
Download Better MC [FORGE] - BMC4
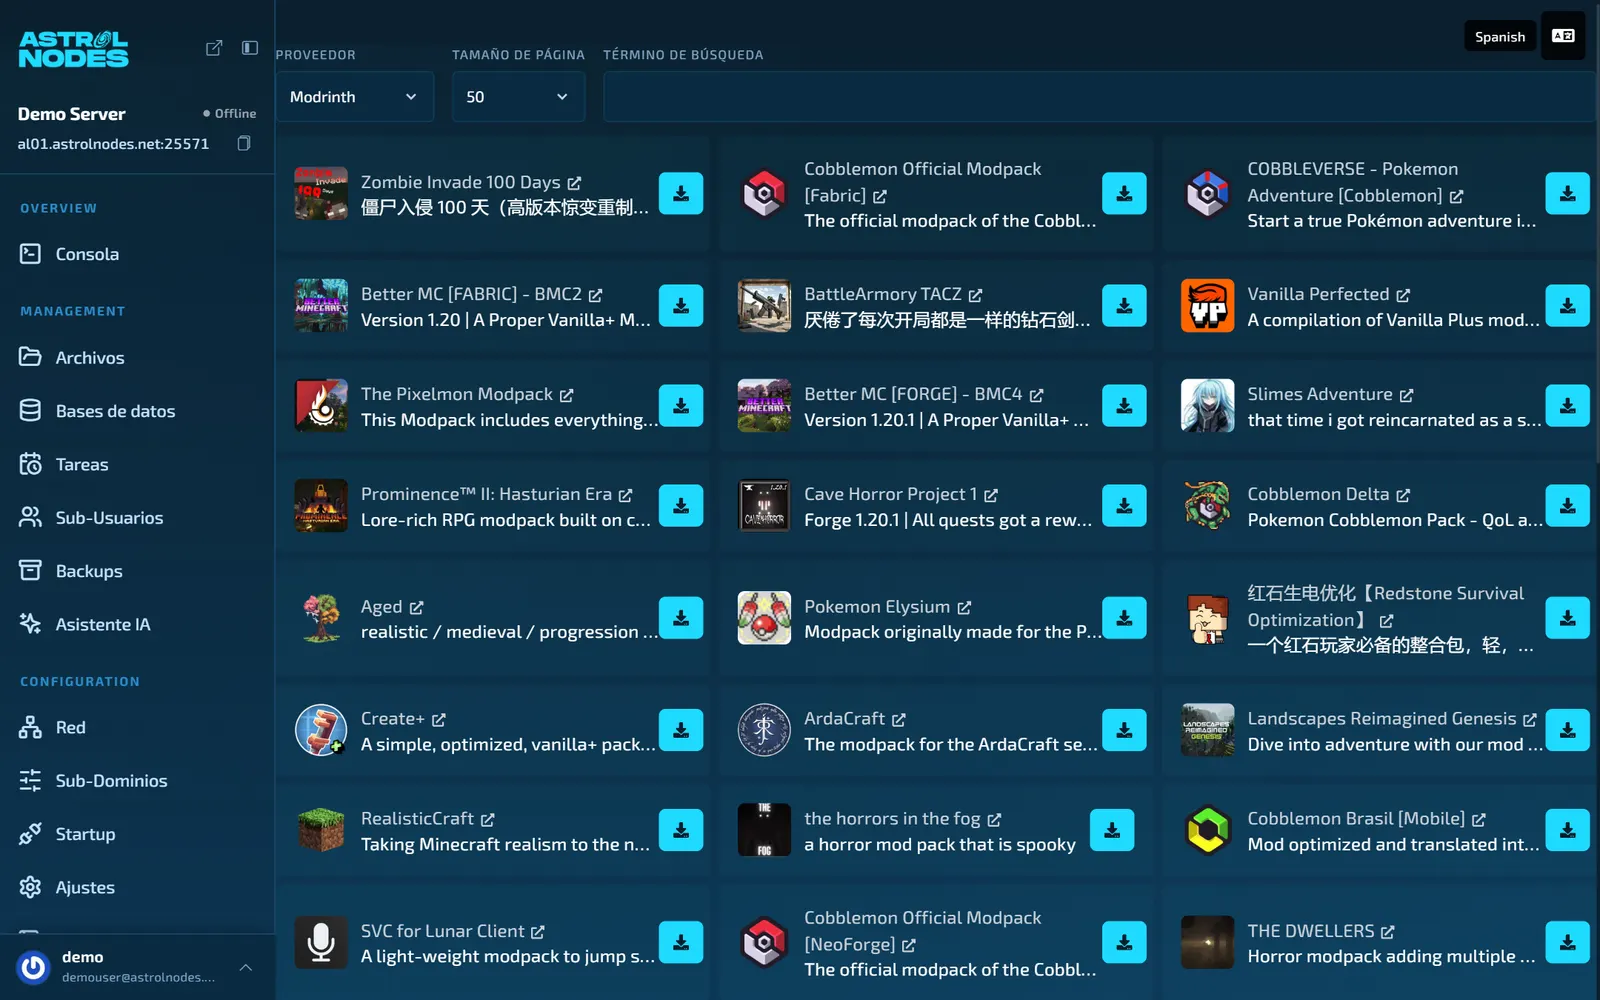tap(1124, 406)
